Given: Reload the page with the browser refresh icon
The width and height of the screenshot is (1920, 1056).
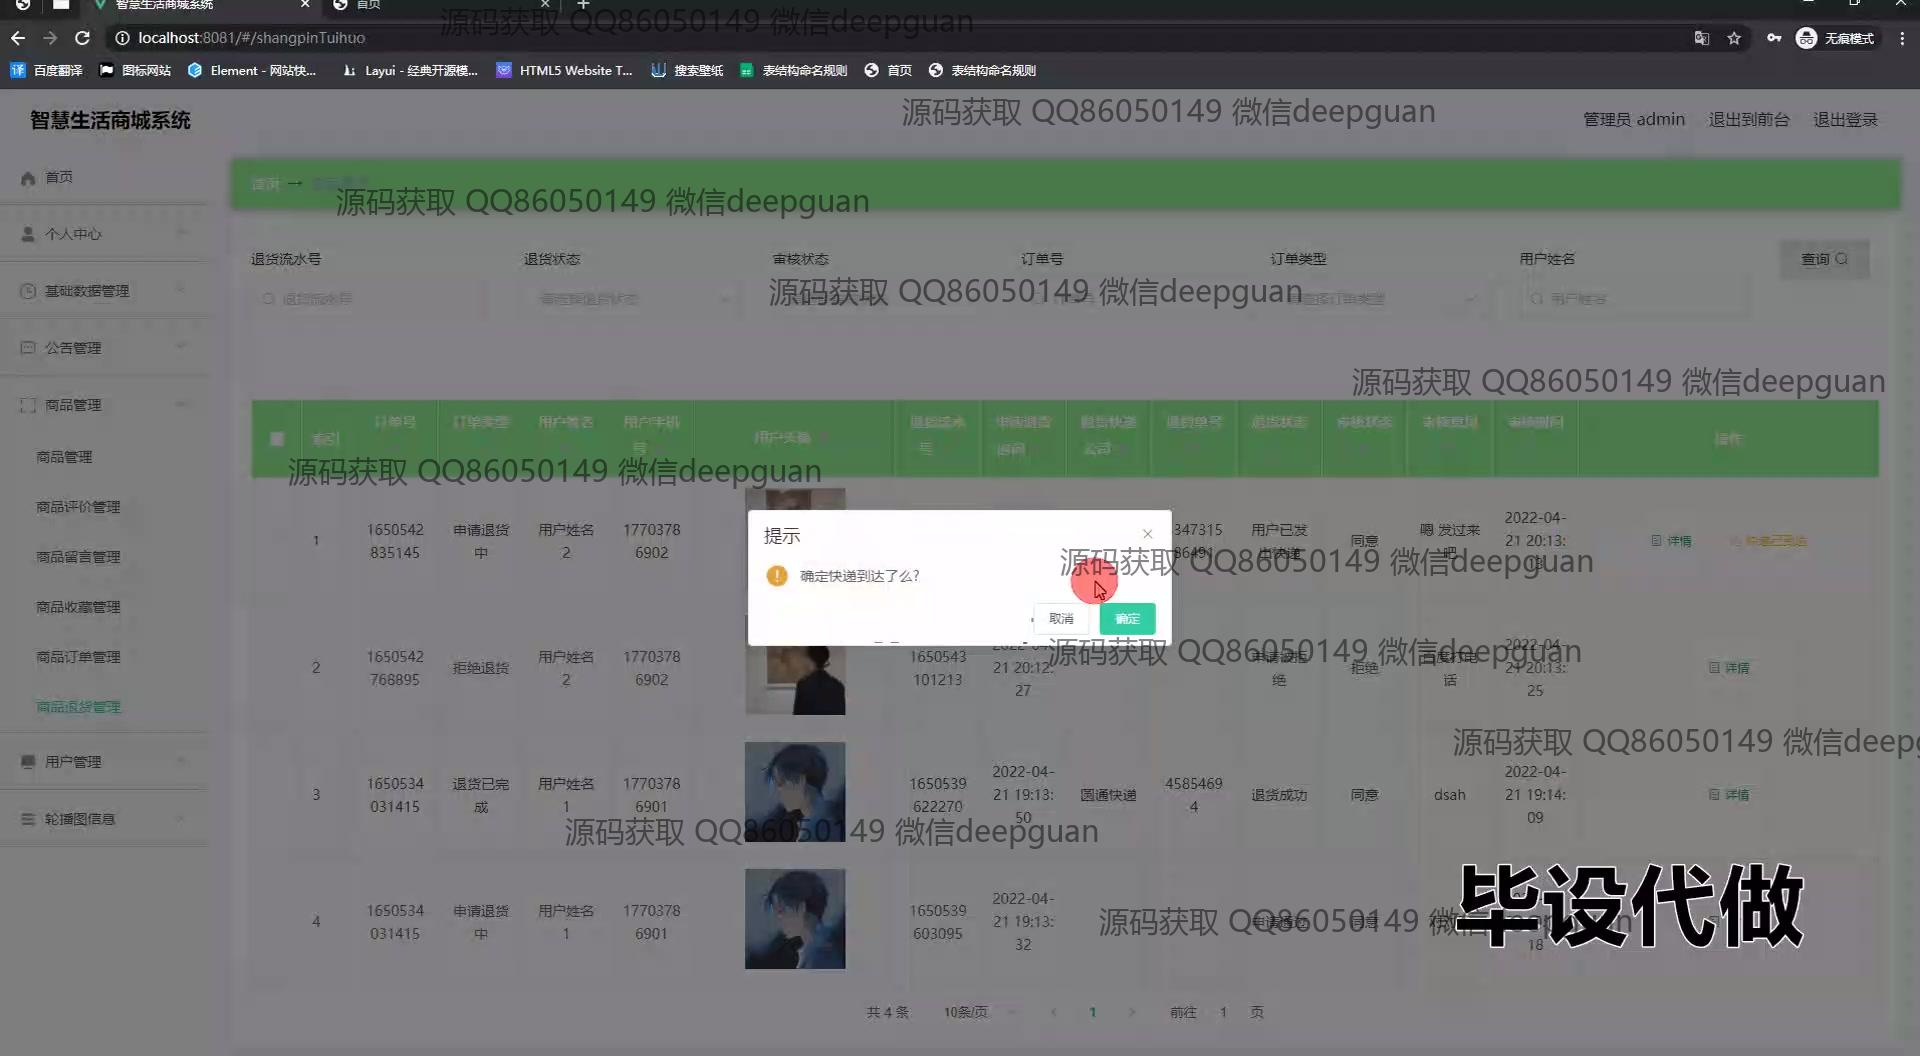Looking at the screenshot, I should tap(83, 38).
